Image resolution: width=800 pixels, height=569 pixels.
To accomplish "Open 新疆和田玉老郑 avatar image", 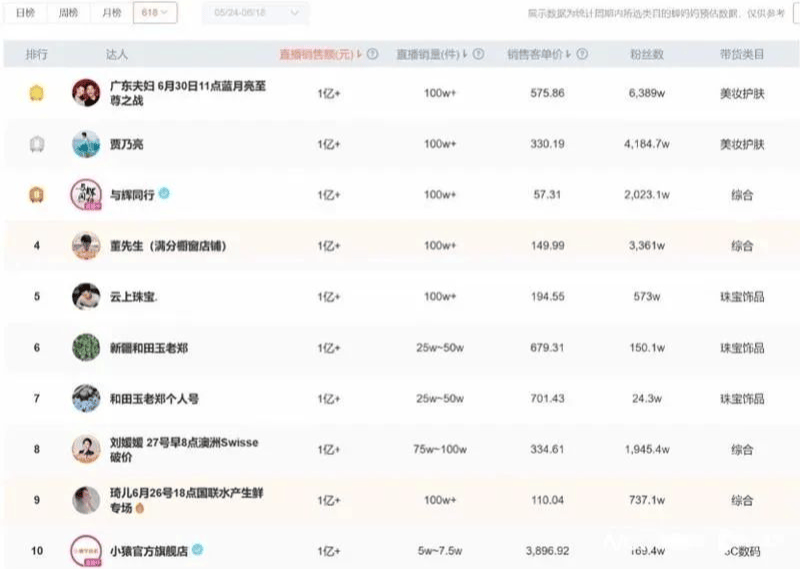I will pos(86,347).
